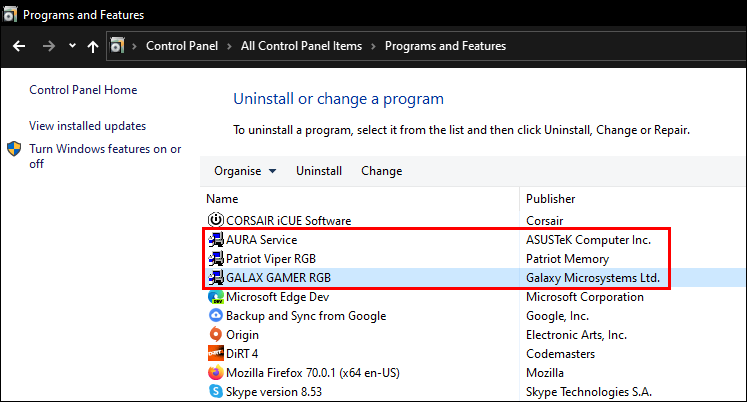
Task: Click the Programs and Features title bar icon
Action: (x=10, y=14)
